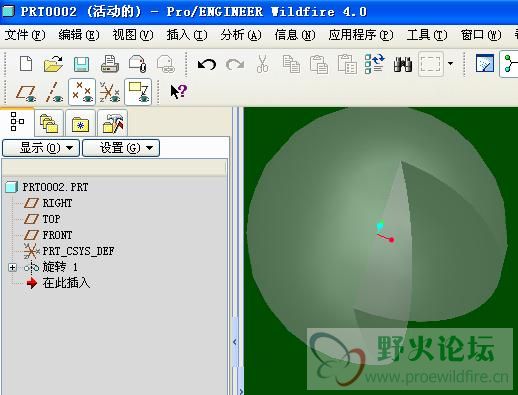Open the 分析(A) menu
The height and width of the screenshot is (395, 518).
(241, 35)
